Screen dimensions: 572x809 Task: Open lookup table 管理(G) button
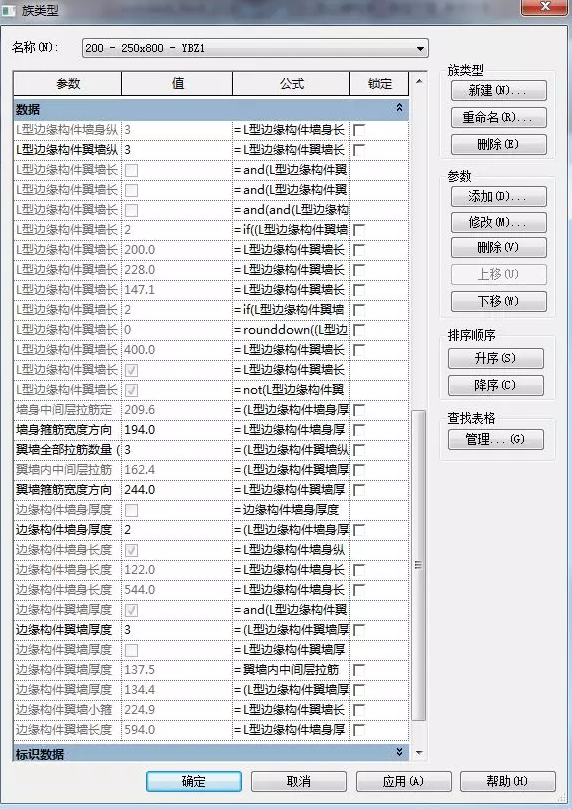coord(496,439)
